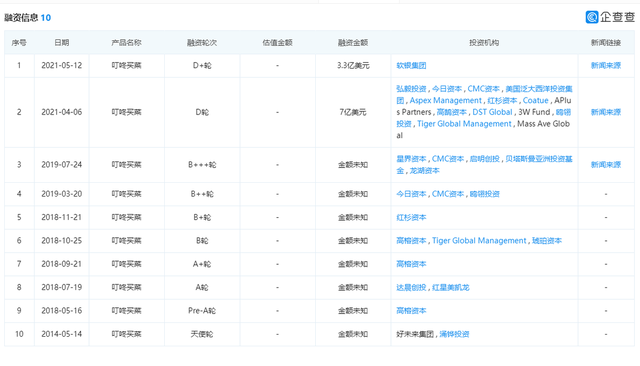The width and height of the screenshot is (640, 366).
Task: Click the B+++轮 round cell
Action: click(202, 164)
